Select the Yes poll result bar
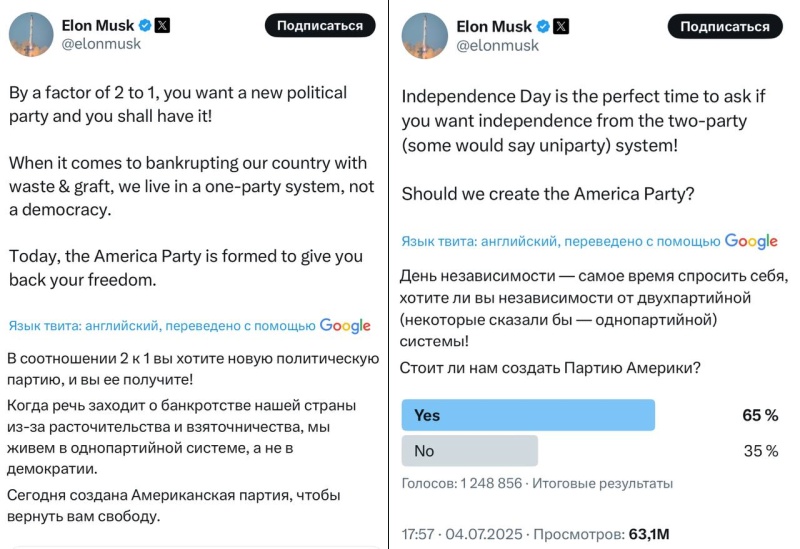The image size is (800, 549). tap(528, 415)
